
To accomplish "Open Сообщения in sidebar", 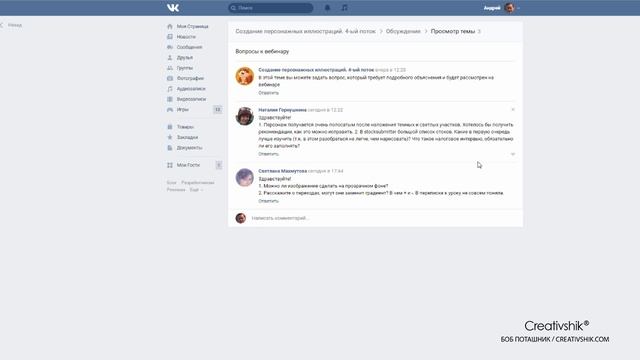I will point(189,47).
